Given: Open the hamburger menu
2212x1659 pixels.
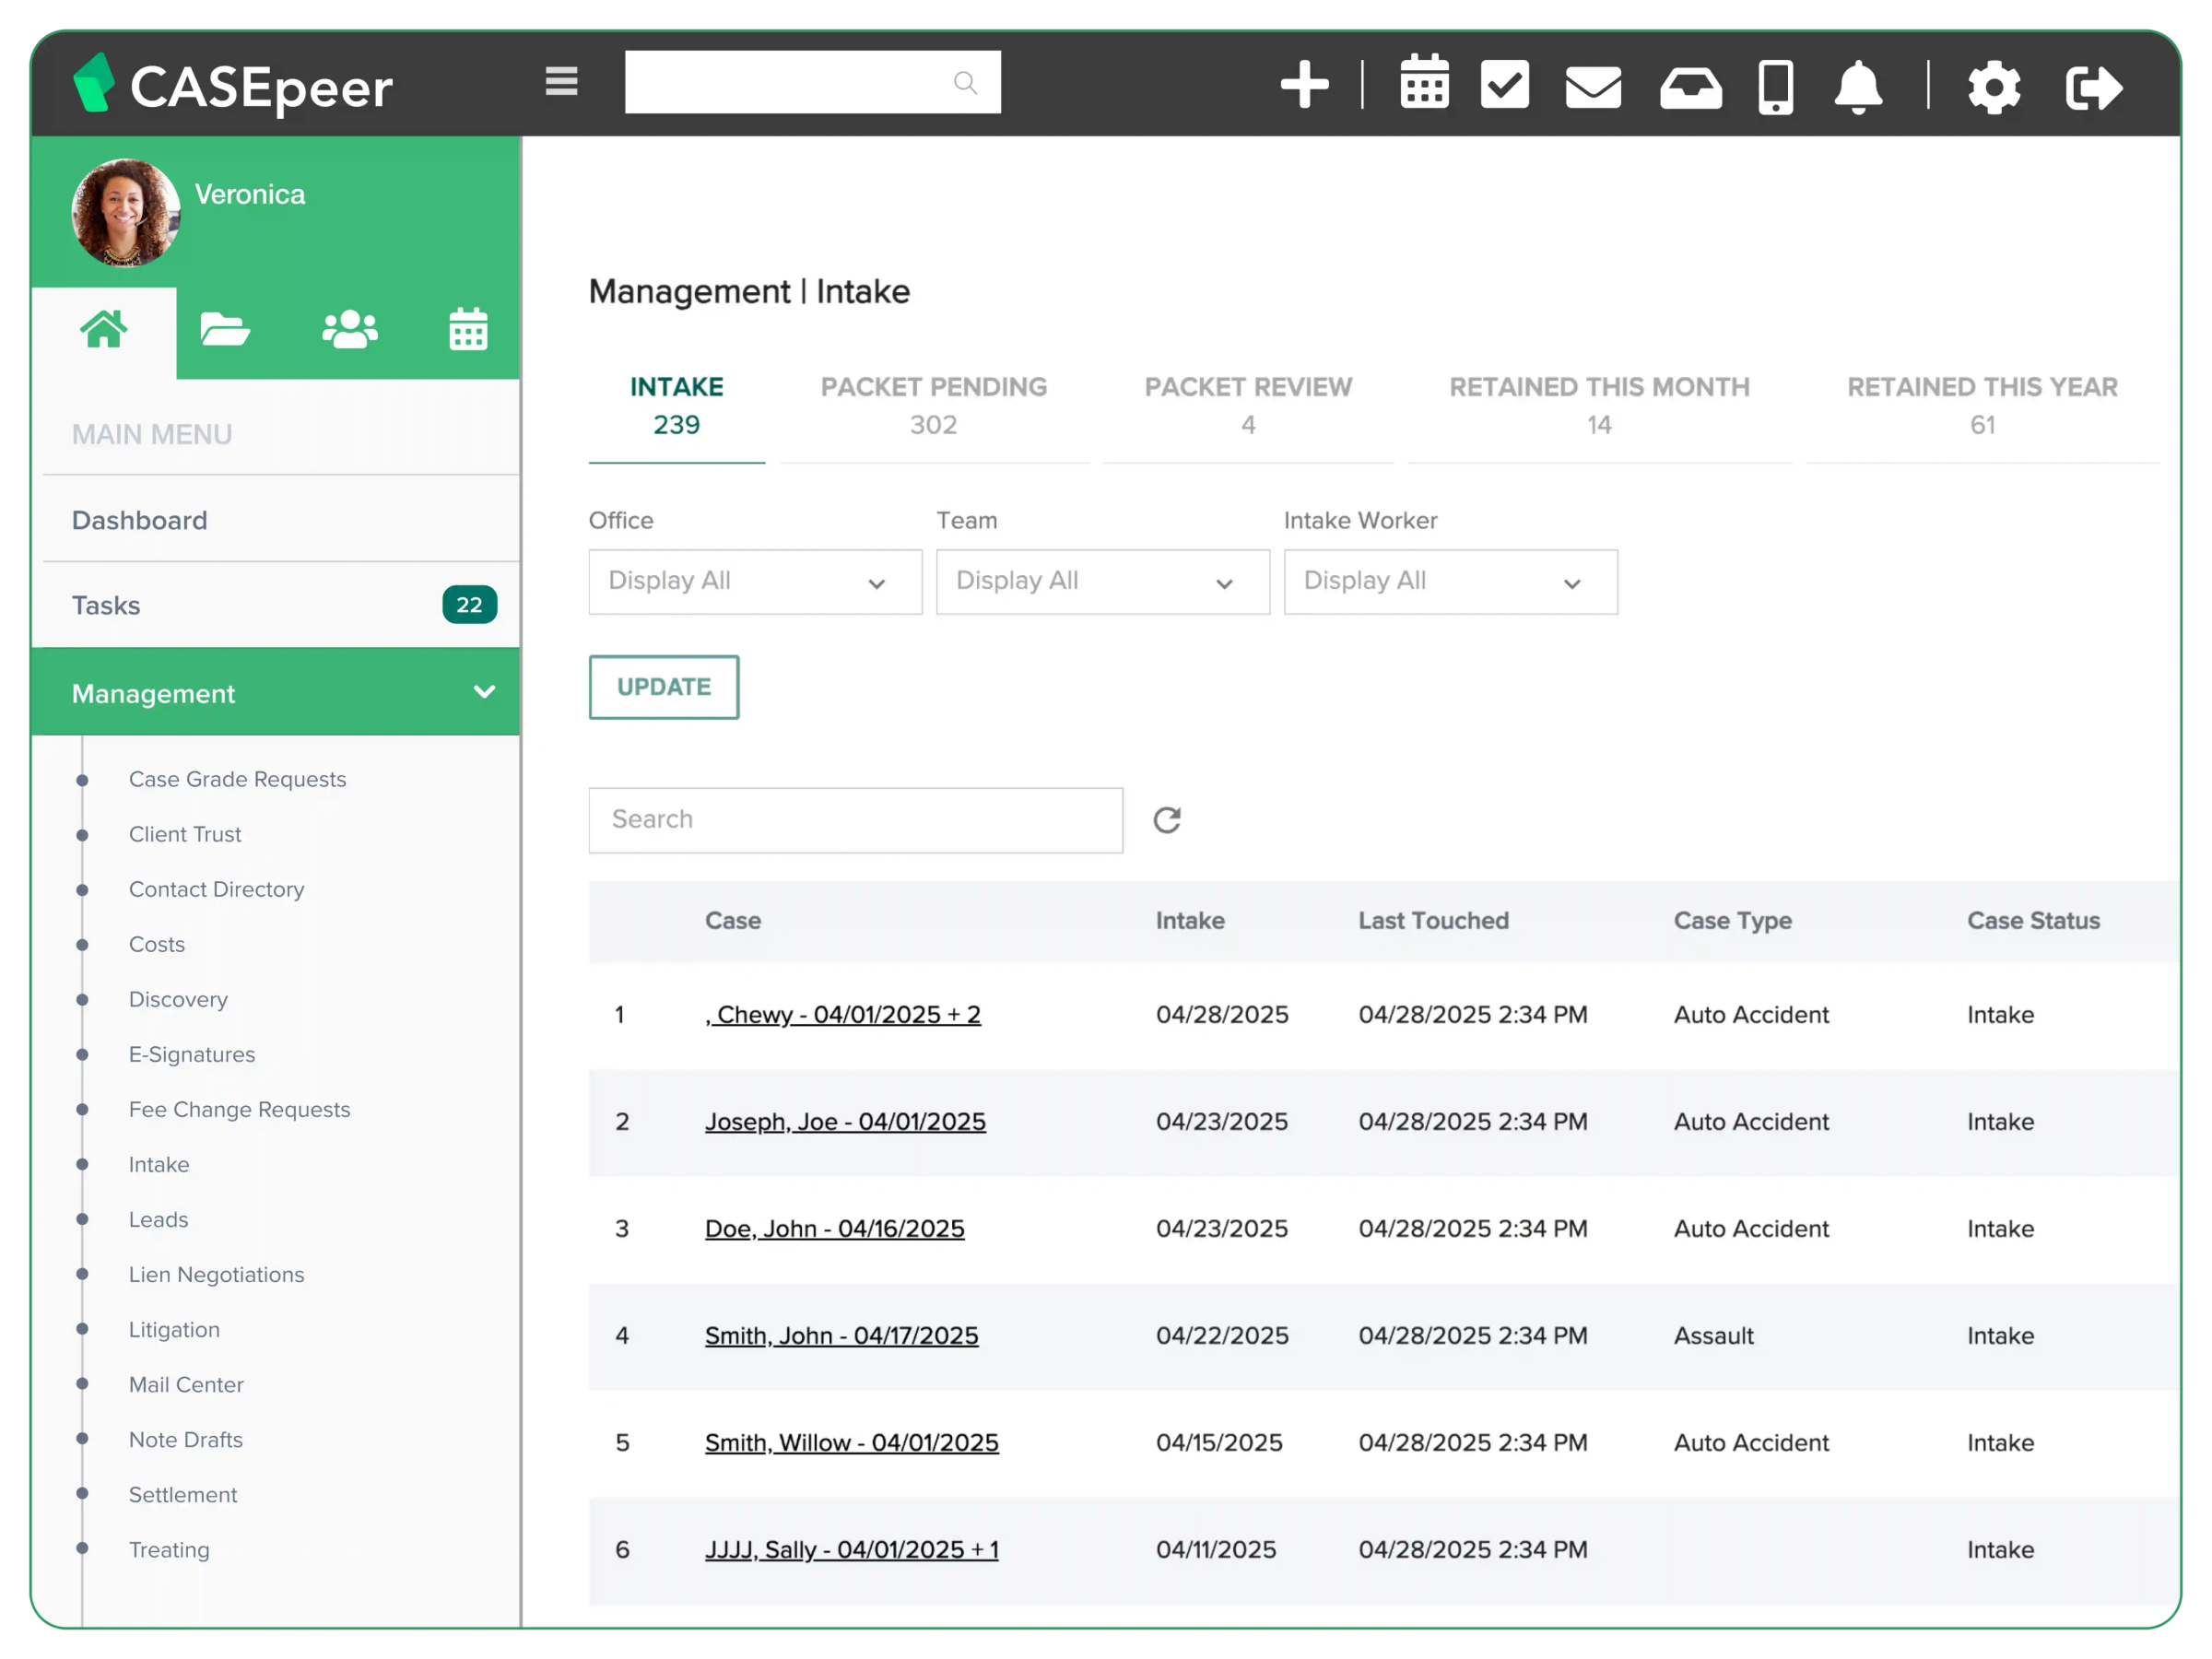Looking at the screenshot, I should click(x=562, y=82).
